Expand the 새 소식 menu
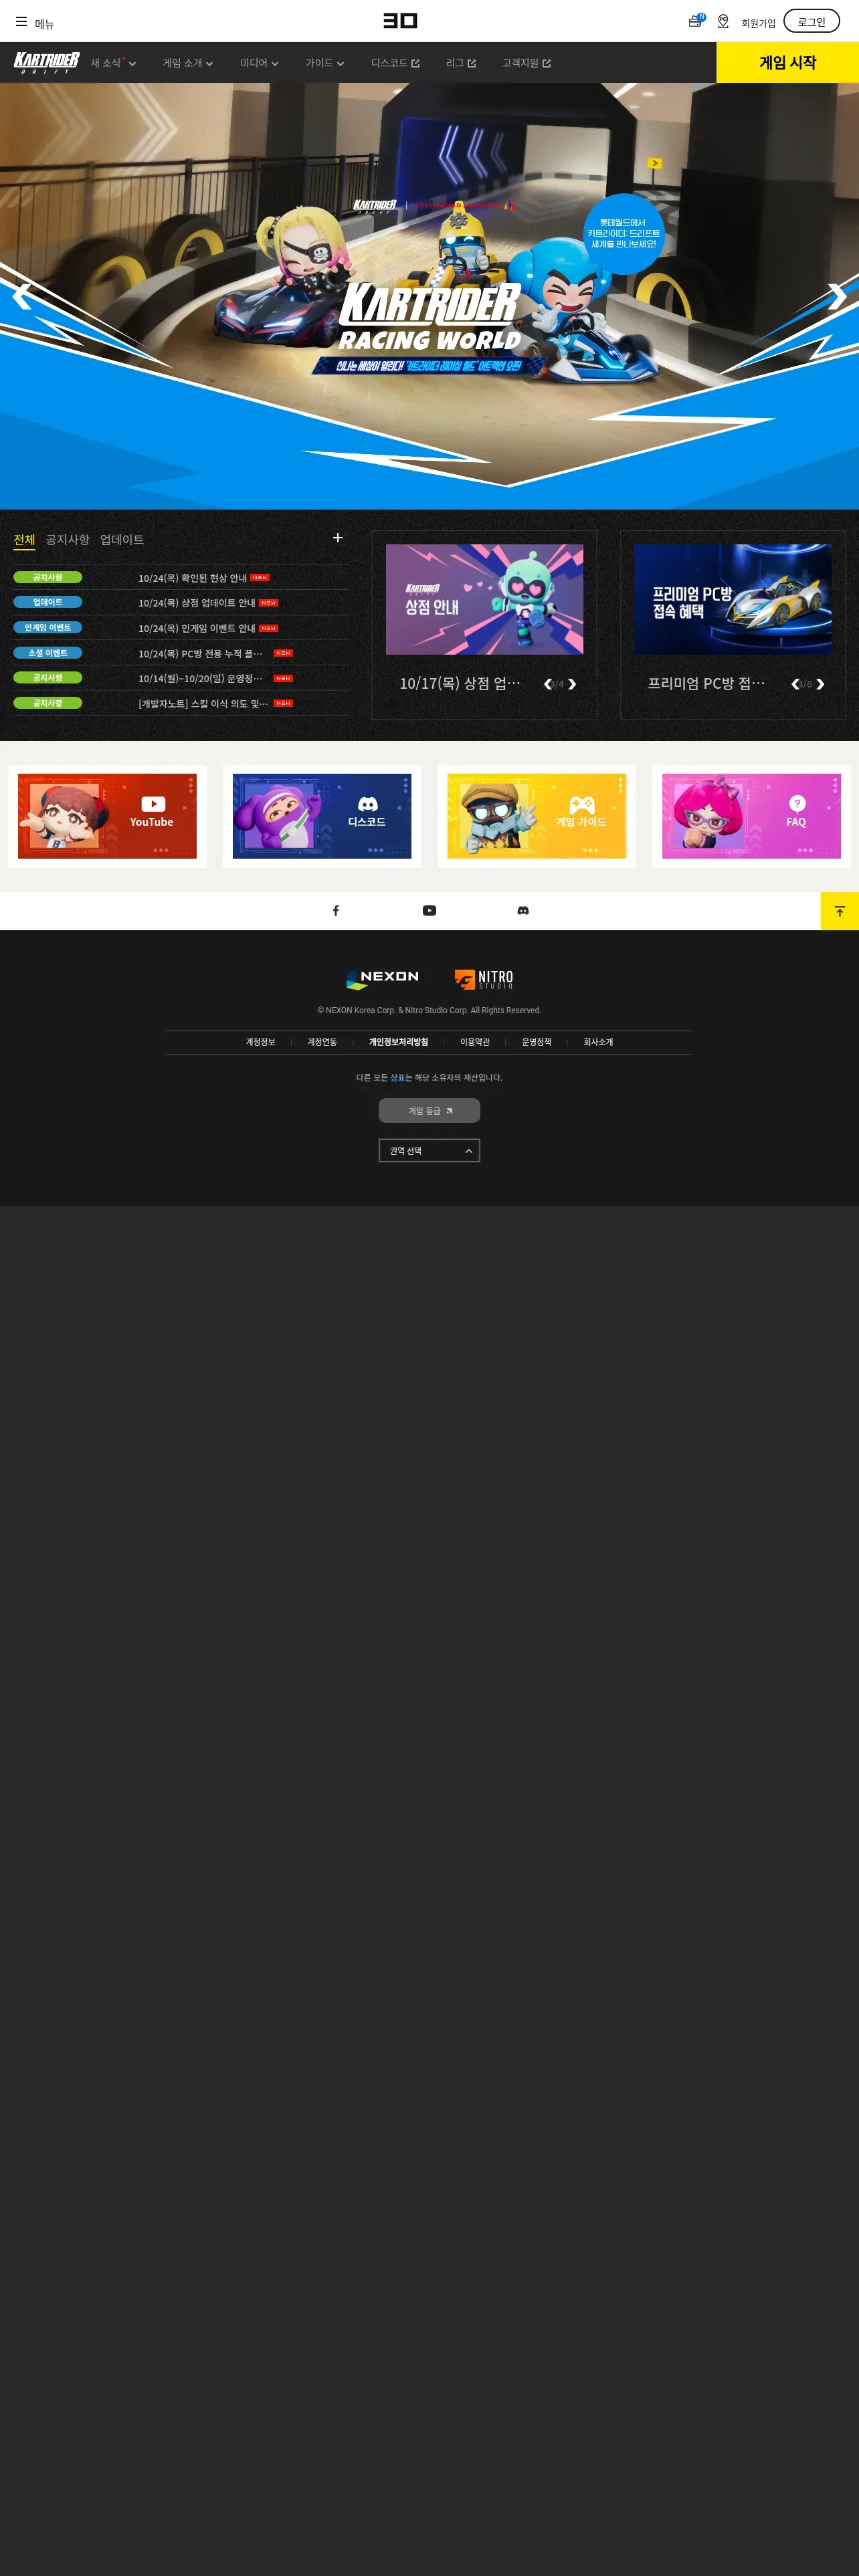 [x=113, y=63]
